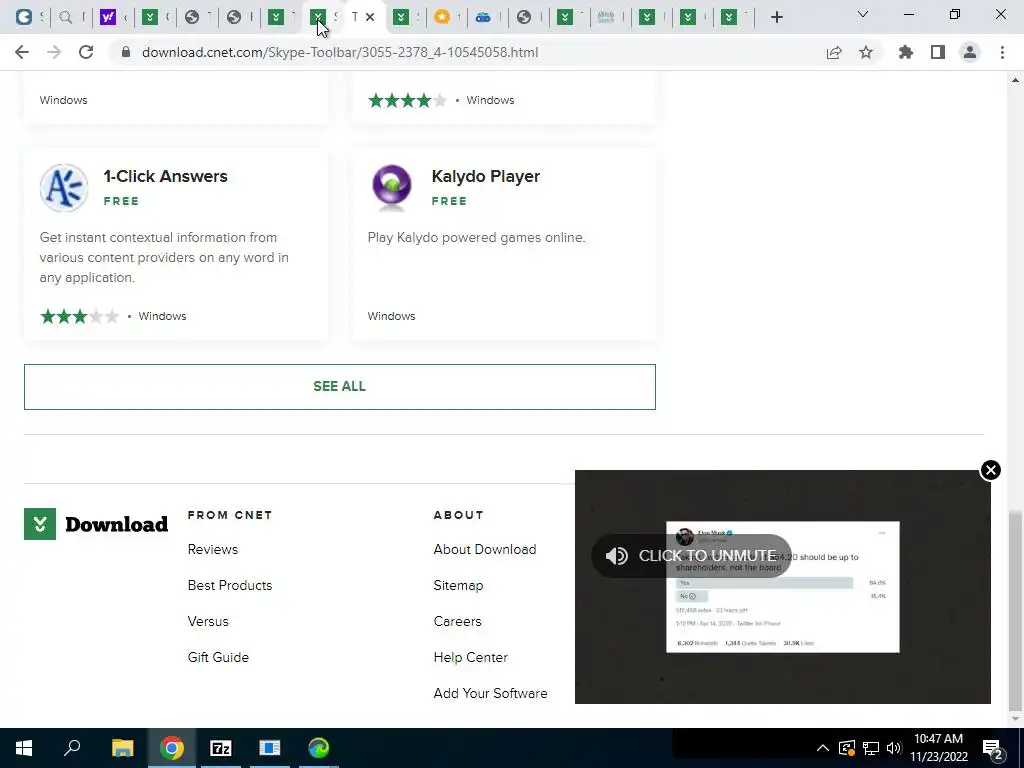Open the network status tray icon
Viewport: 1024px width, 768px height.
point(871,748)
